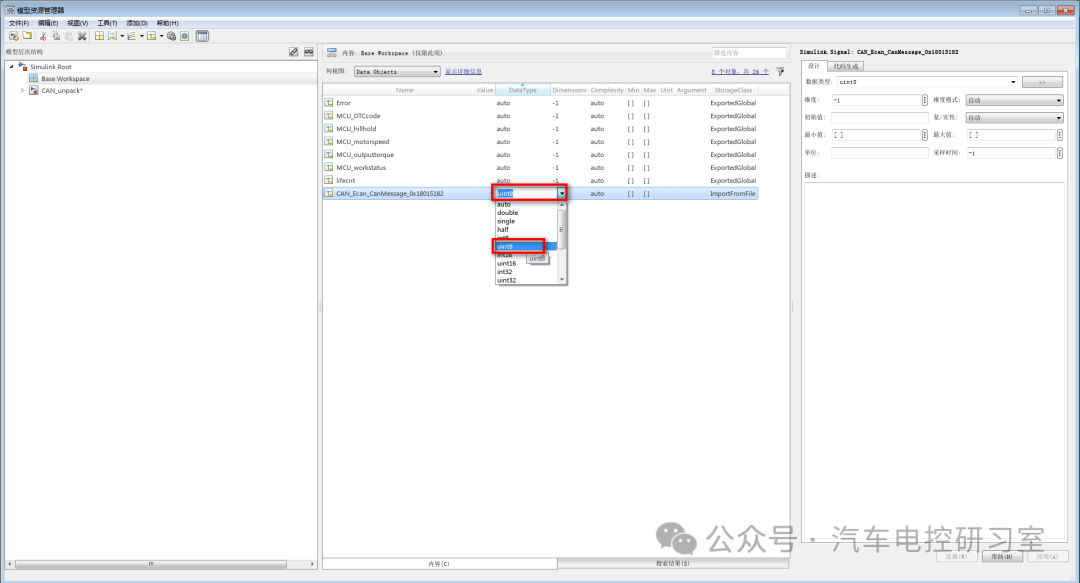Click the >> button beside data type

1042,82
